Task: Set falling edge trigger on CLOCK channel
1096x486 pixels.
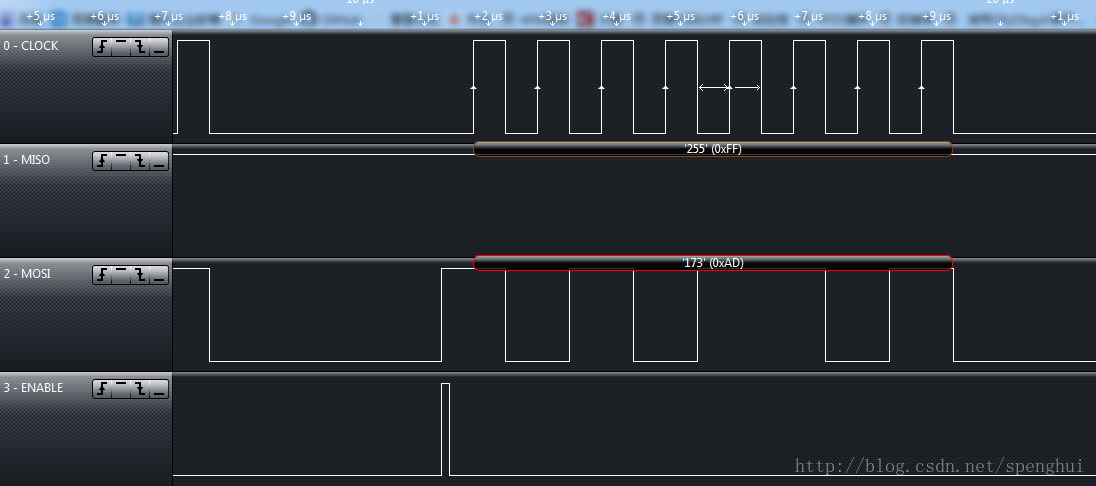Action: pyautogui.click(x=140, y=47)
